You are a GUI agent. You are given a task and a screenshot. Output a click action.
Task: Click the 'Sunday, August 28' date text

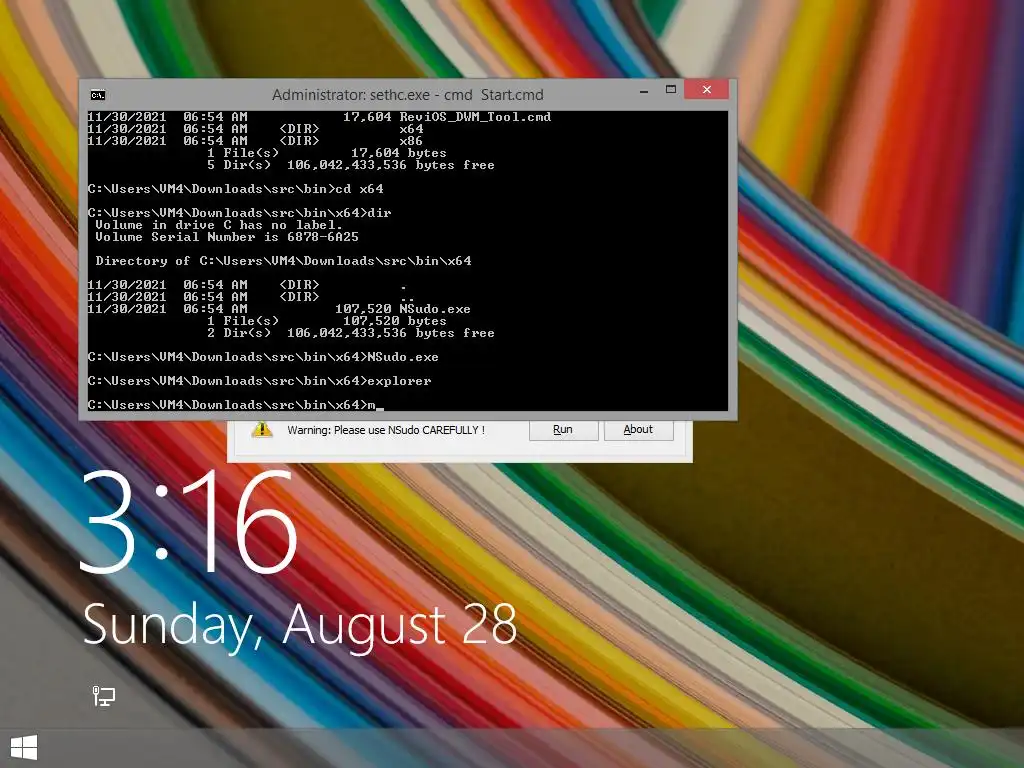[300, 625]
